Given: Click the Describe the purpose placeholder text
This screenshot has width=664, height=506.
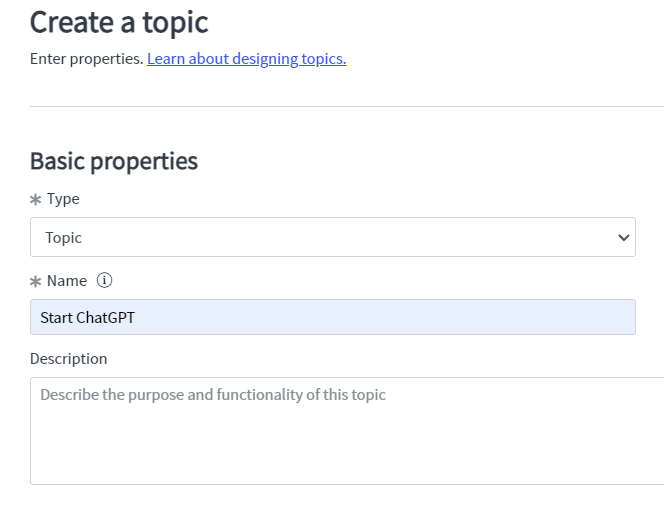Looking at the screenshot, I should point(213,395).
